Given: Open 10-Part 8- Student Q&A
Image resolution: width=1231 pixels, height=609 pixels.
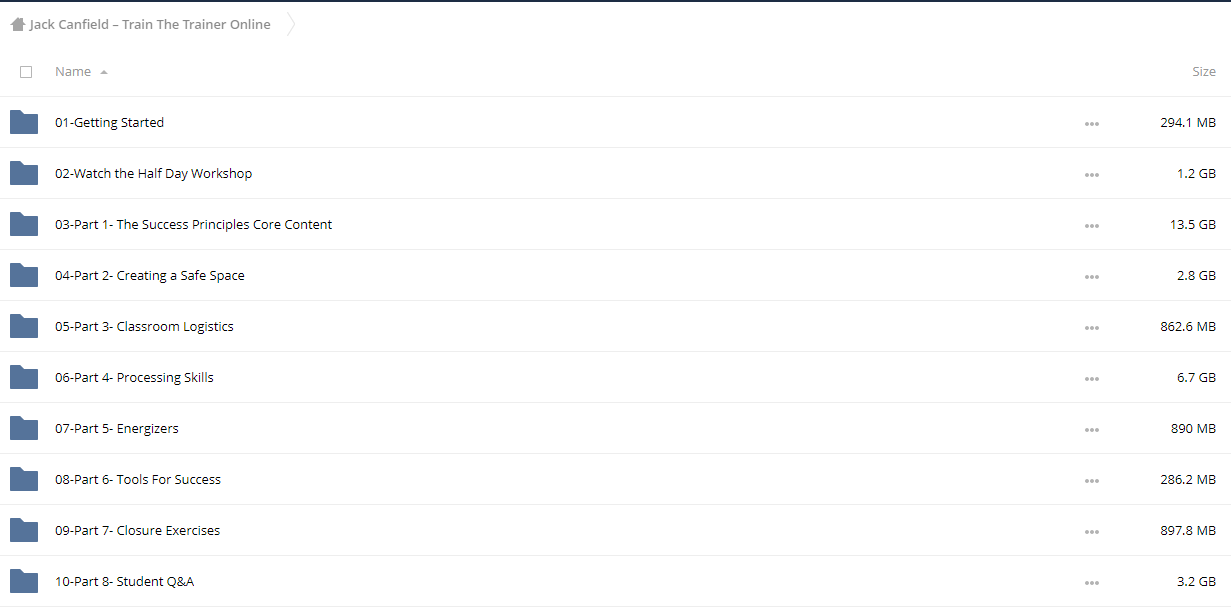Looking at the screenshot, I should (125, 582).
